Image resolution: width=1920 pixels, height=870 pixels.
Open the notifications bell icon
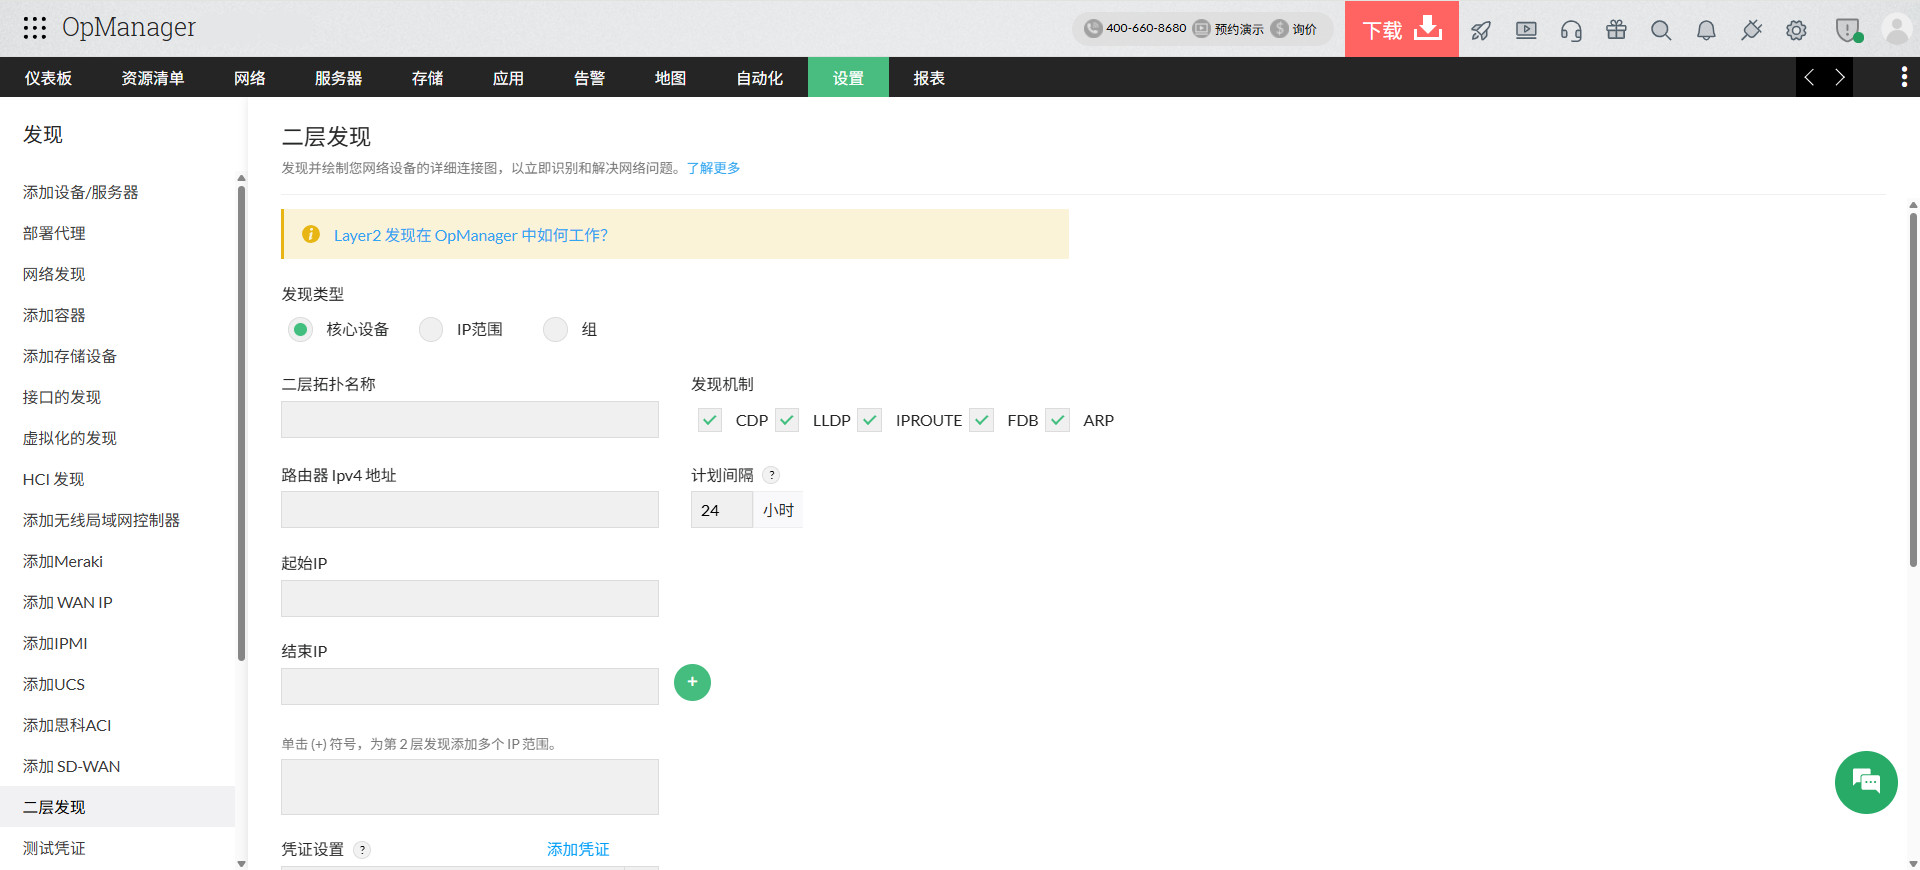1706,30
